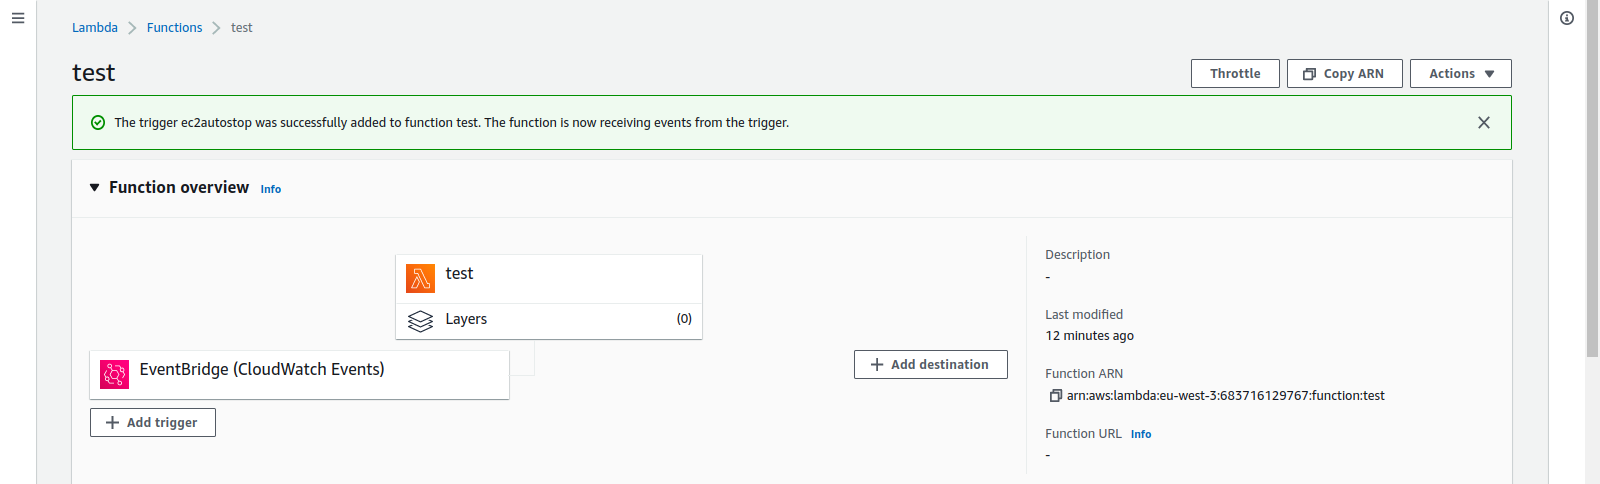
Task: Dismiss the success notification banner
Action: (x=1484, y=123)
